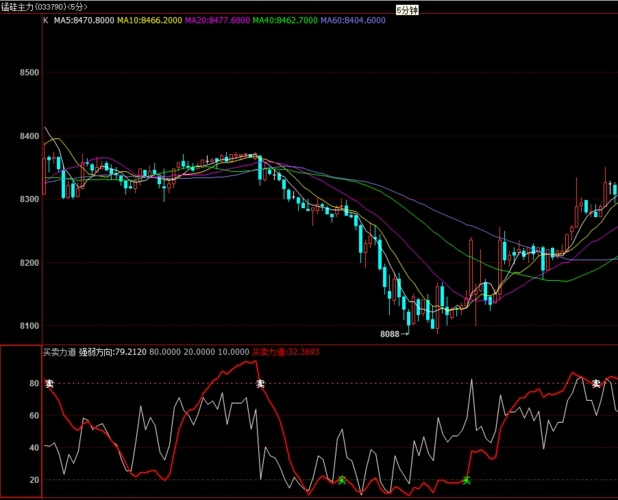This screenshot has width=618, height=500.
Task: Click the grey 买卖力道 indicator name
Action: pos(59,352)
